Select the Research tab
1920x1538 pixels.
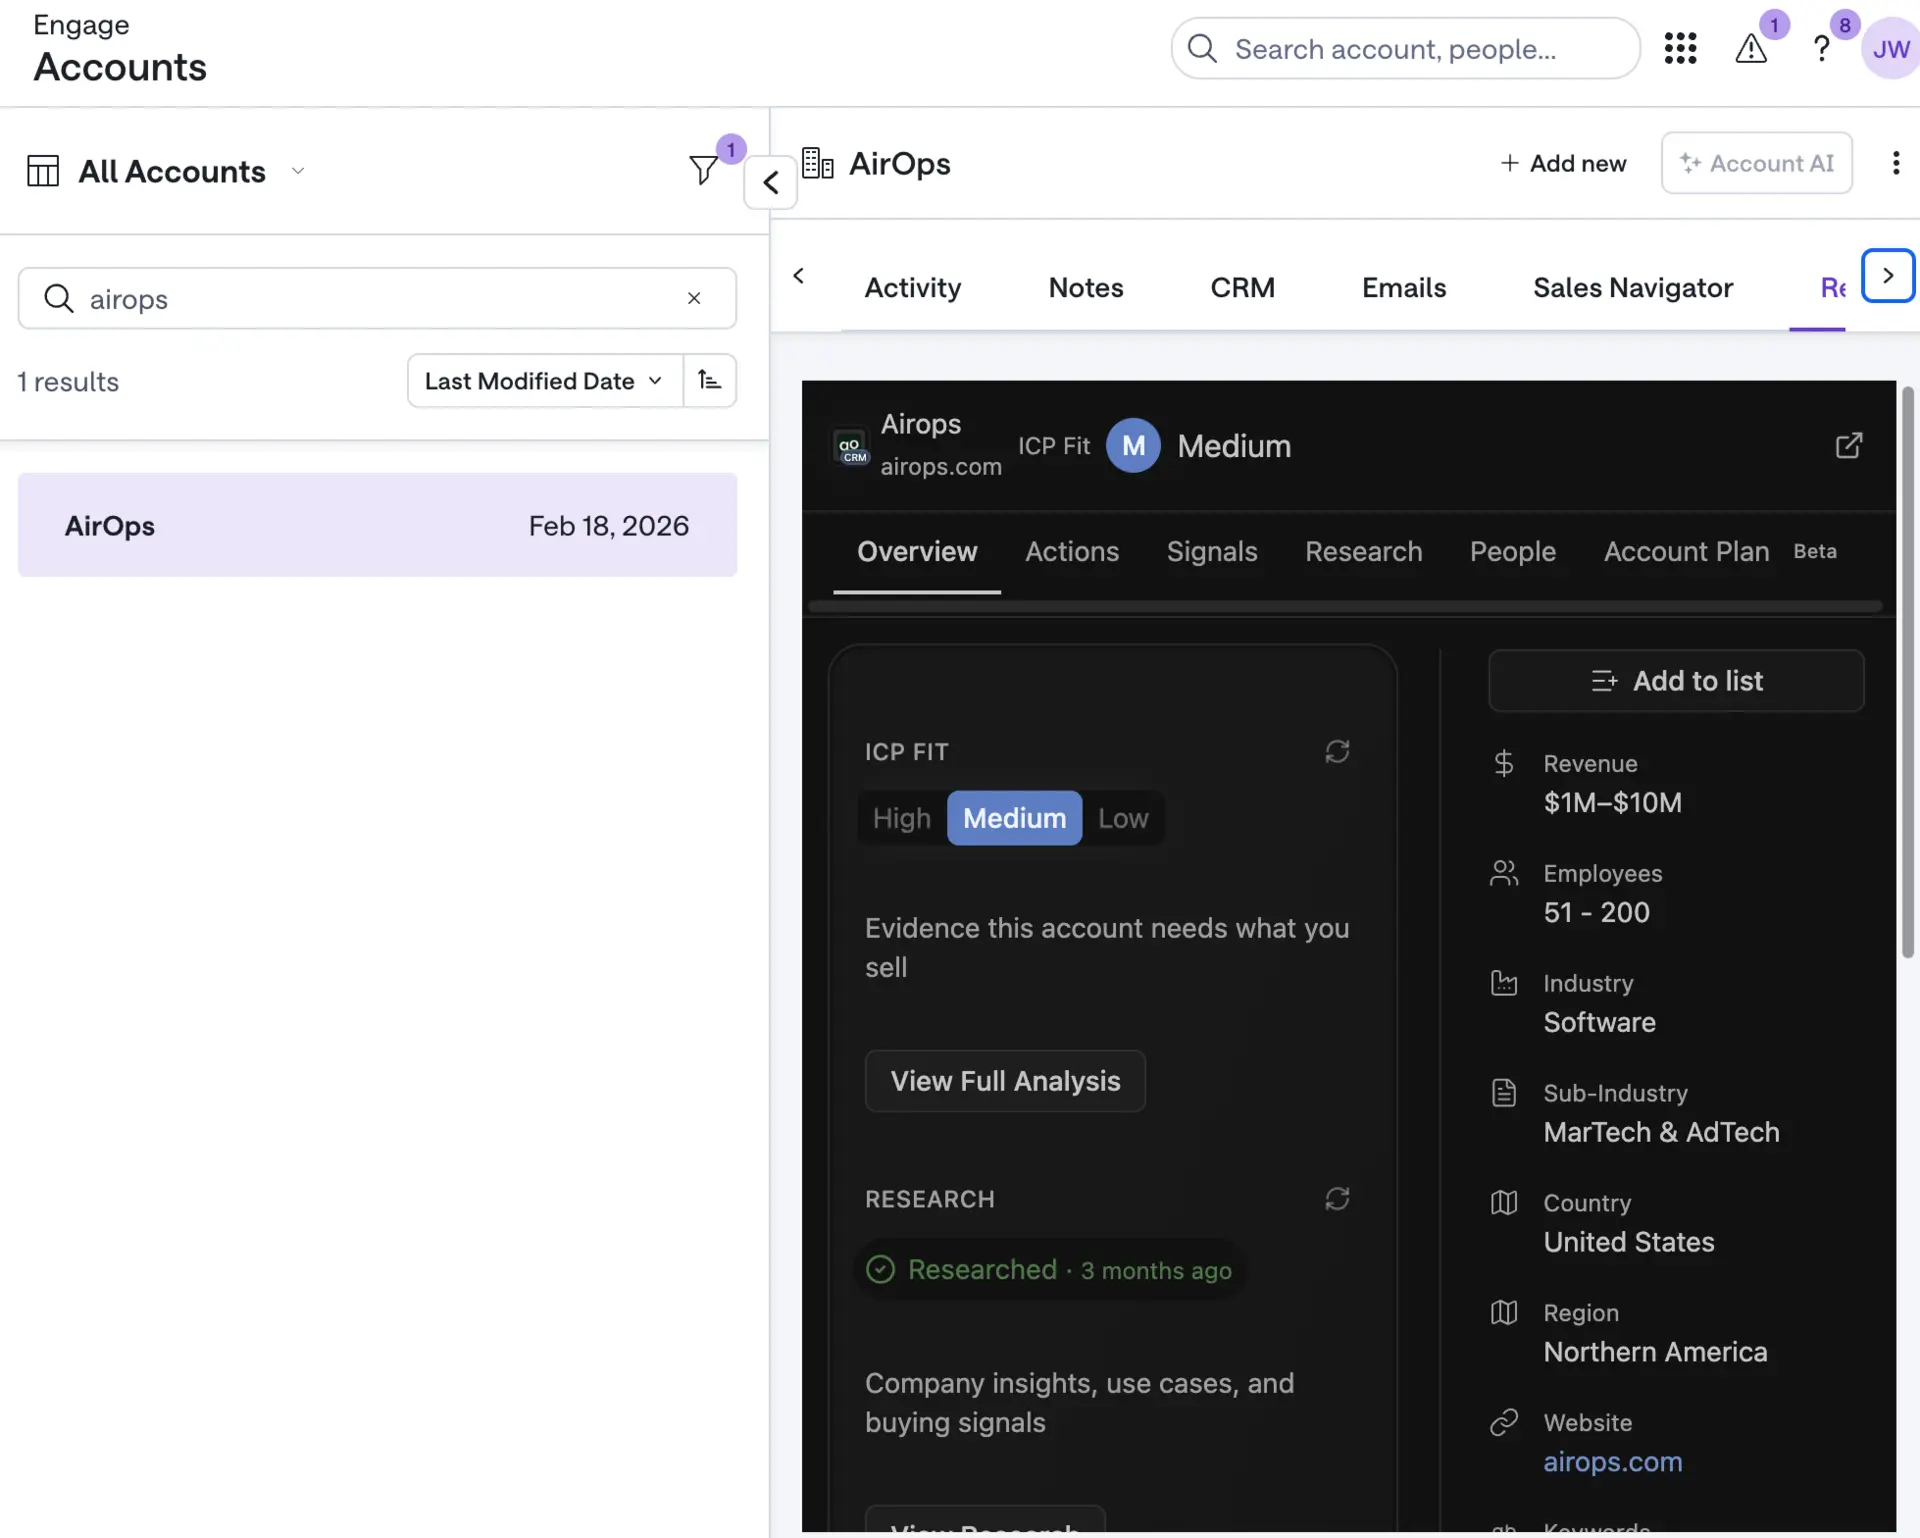[1363, 551]
